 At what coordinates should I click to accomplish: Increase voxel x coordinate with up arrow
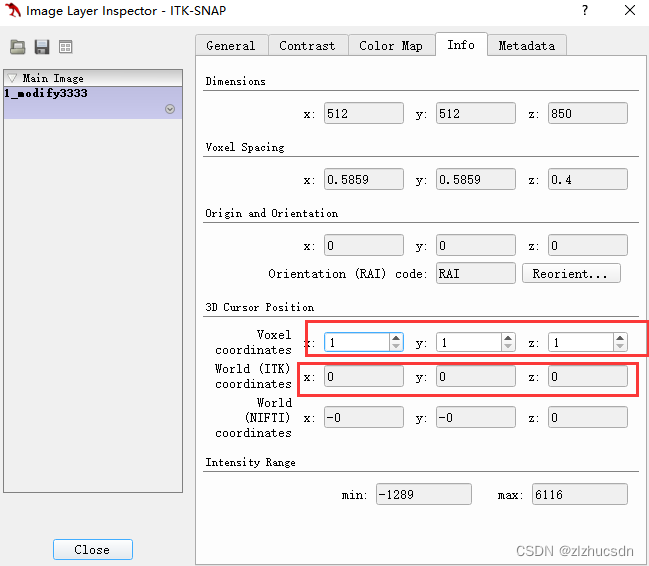click(x=396, y=338)
